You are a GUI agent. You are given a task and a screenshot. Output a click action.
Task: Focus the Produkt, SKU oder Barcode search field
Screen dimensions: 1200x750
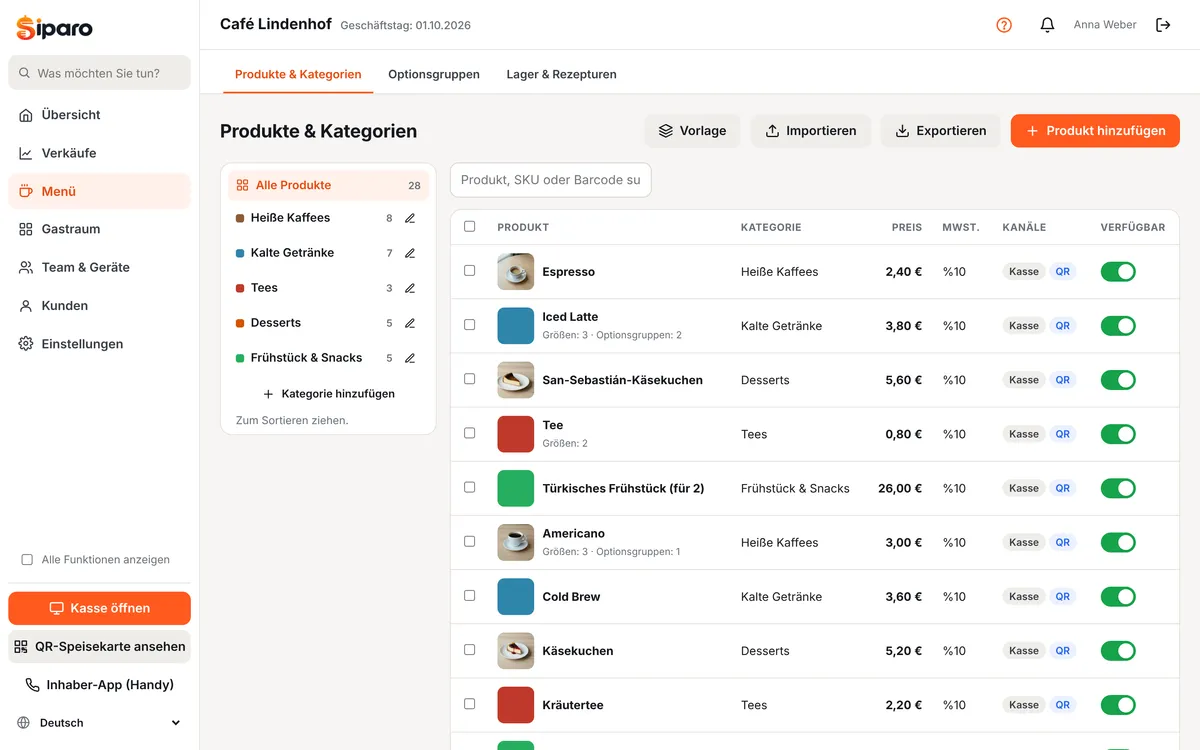[551, 180]
